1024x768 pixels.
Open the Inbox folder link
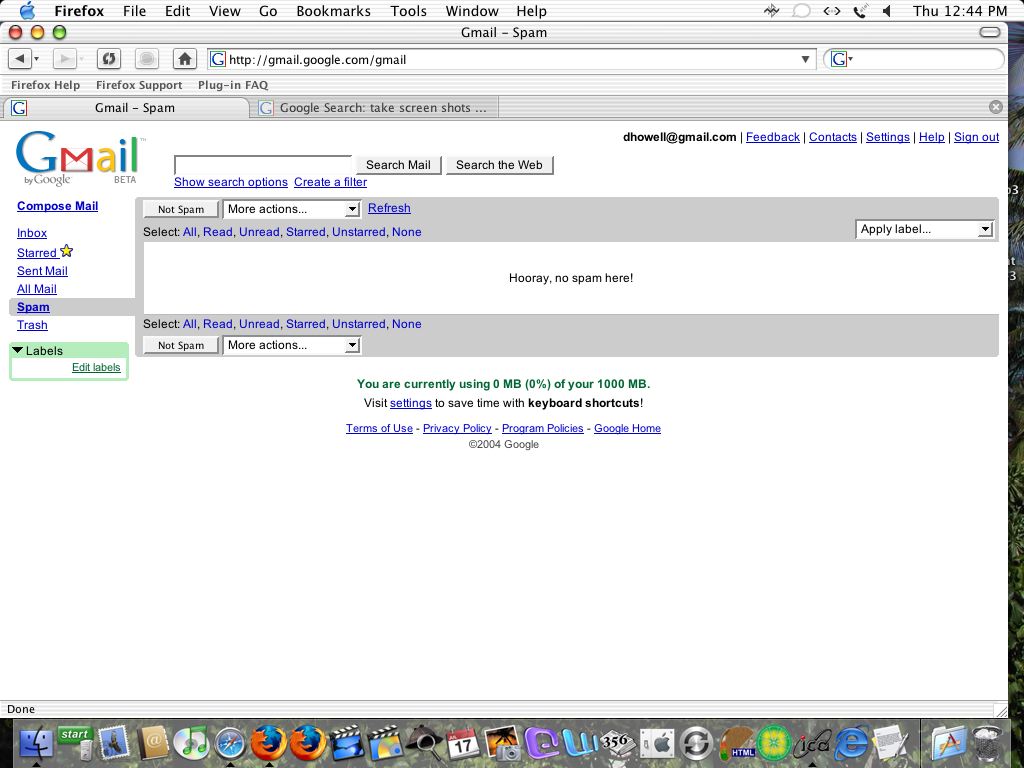click(x=32, y=233)
